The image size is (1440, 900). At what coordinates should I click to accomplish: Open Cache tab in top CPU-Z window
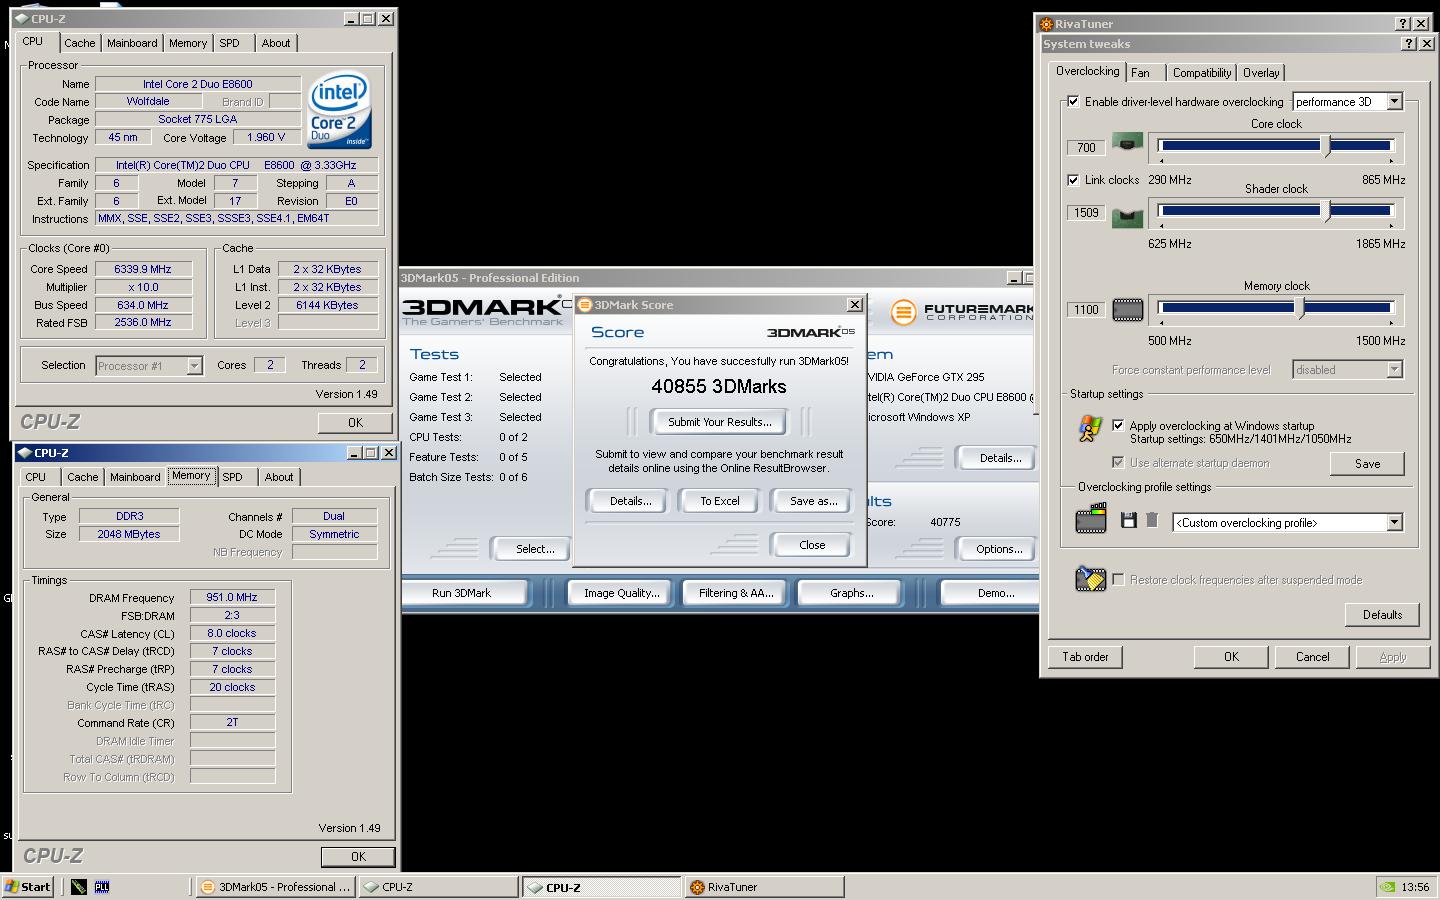pyautogui.click(x=80, y=43)
